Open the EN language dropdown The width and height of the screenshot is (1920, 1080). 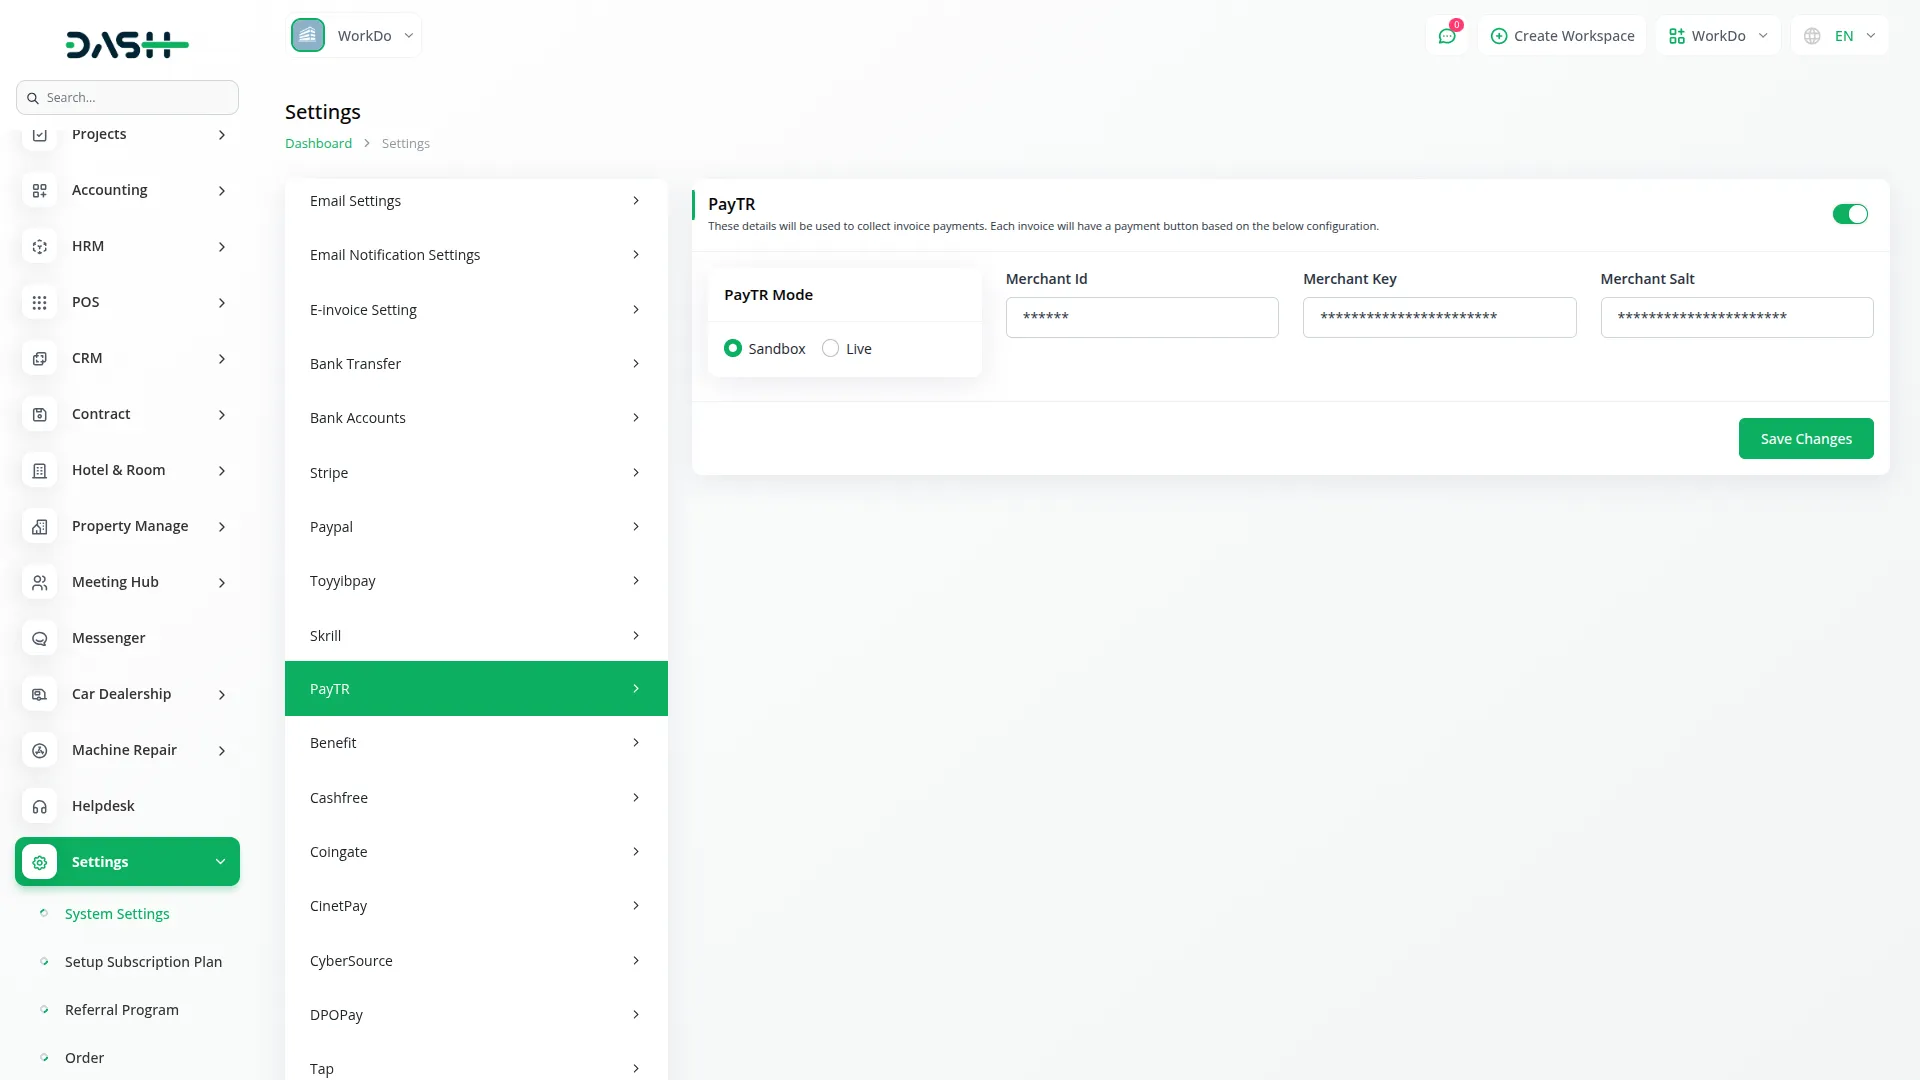pos(1841,36)
